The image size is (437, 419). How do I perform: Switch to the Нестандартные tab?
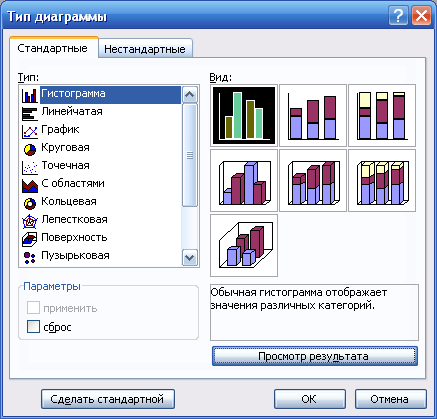[x=145, y=49]
